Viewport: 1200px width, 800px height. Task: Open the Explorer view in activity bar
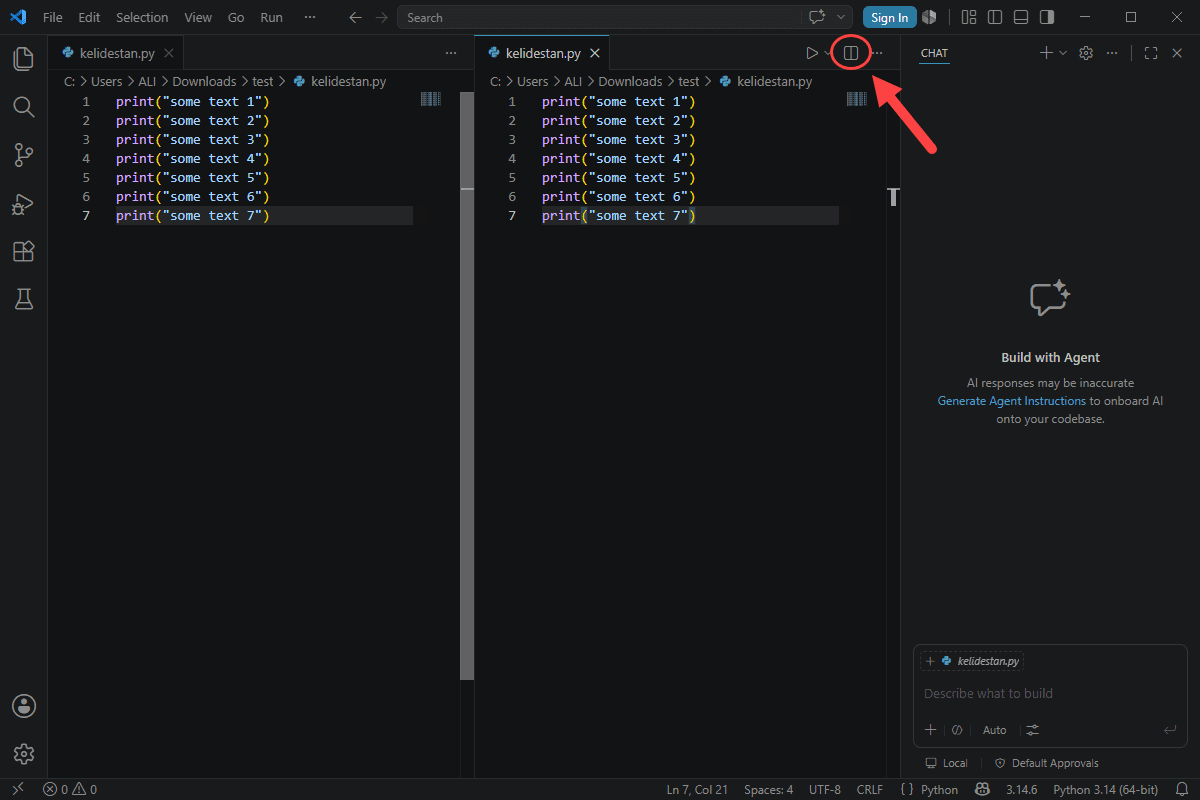24,59
